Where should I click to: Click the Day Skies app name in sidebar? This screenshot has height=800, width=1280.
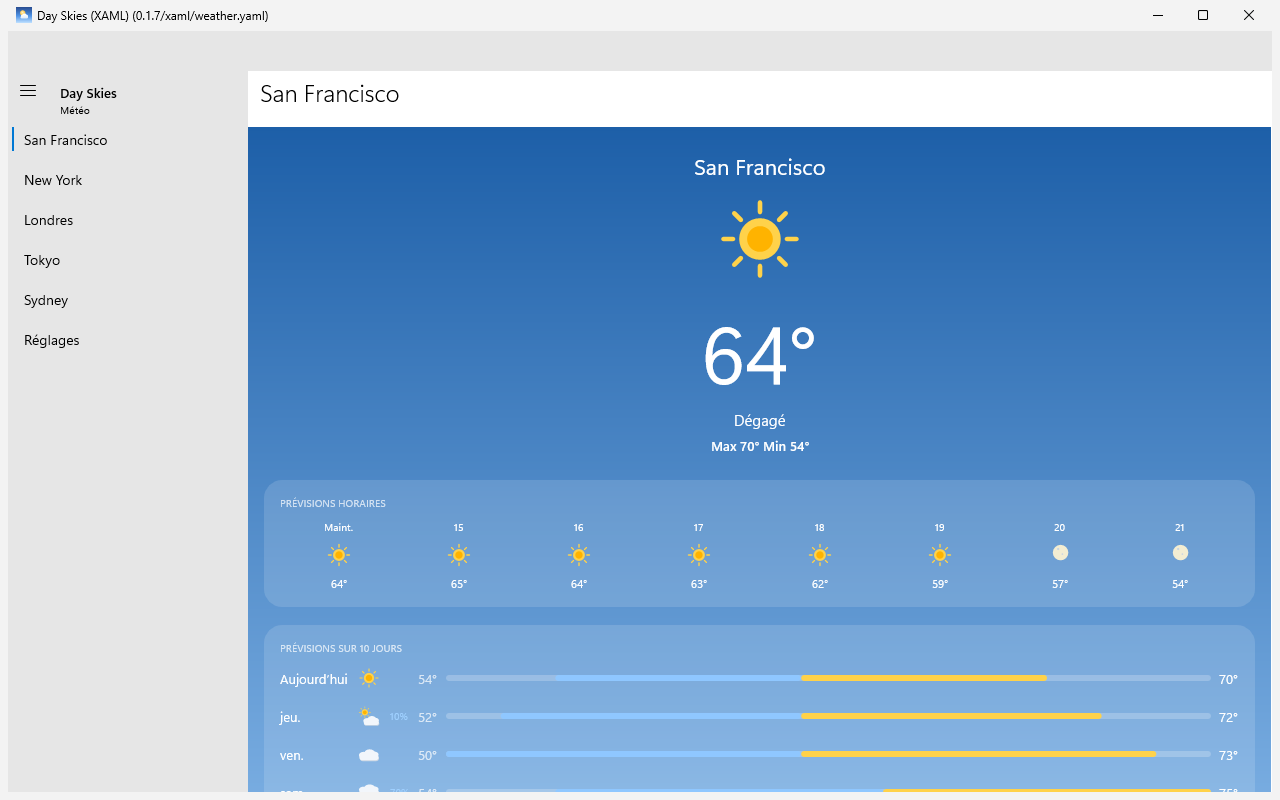tap(88, 93)
